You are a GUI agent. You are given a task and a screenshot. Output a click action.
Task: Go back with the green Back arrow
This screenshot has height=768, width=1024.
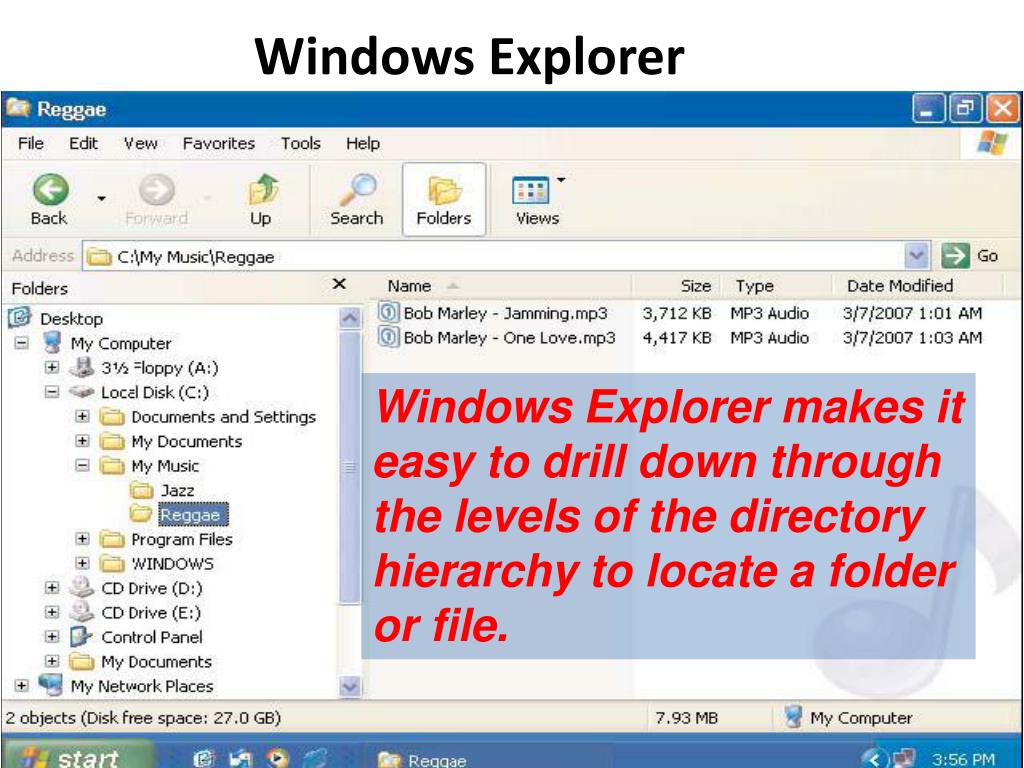click(50, 190)
